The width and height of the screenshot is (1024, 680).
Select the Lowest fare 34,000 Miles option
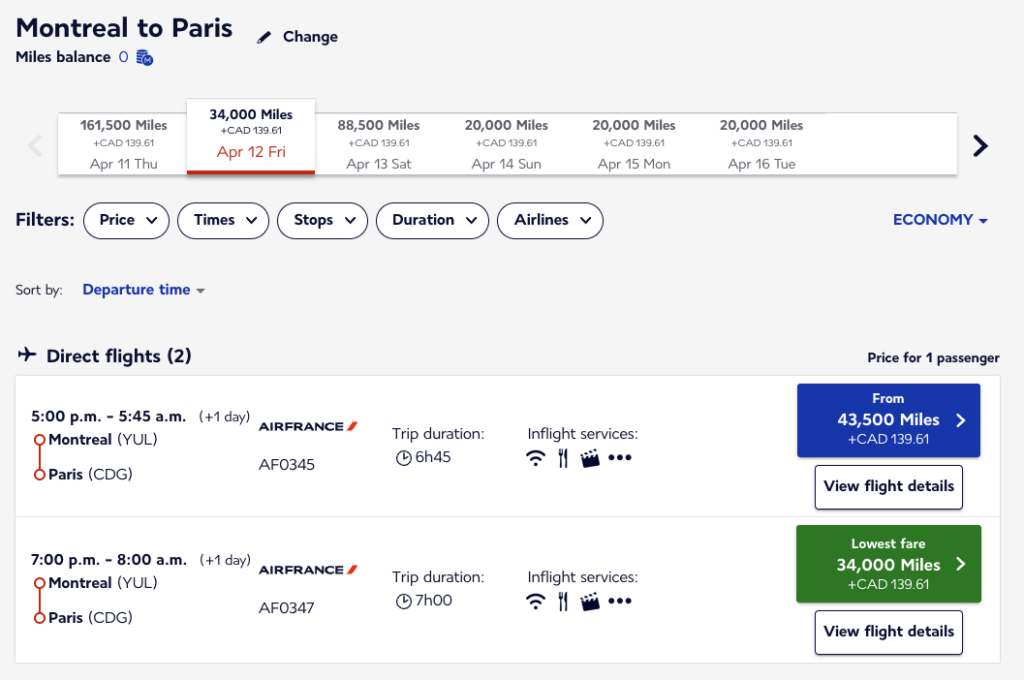tap(888, 564)
